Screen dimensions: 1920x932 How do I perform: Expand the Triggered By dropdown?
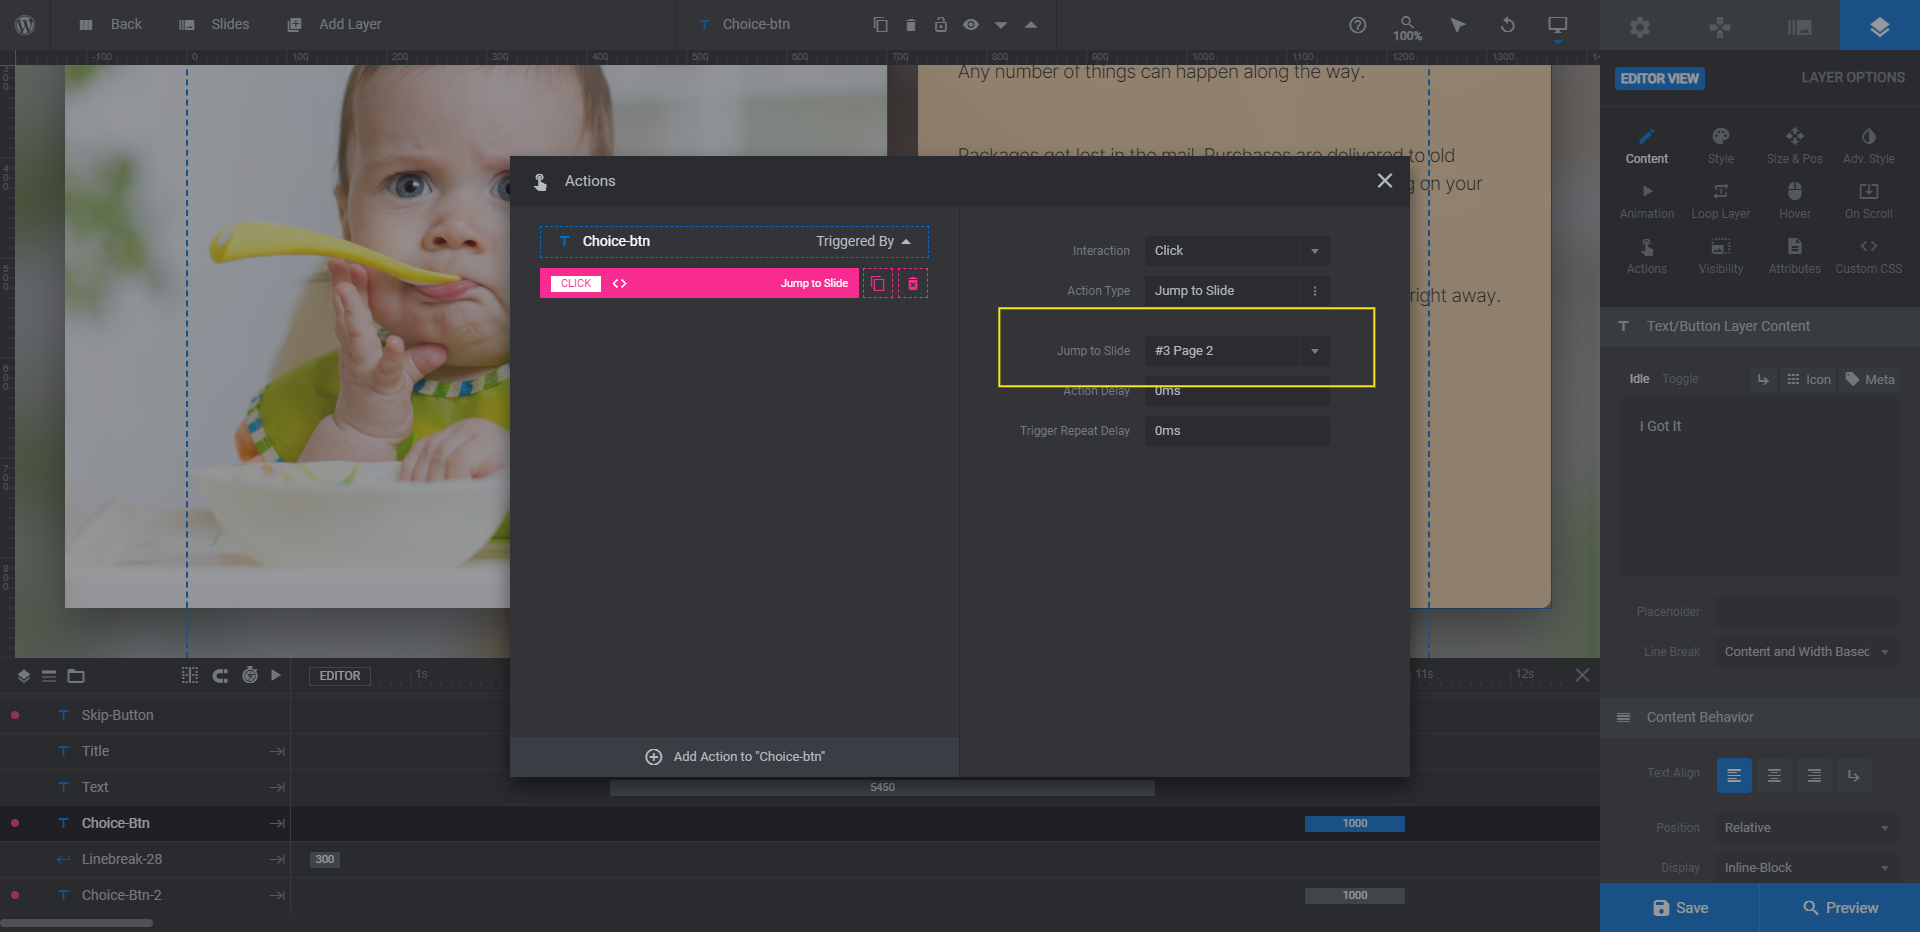pos(864,241)
